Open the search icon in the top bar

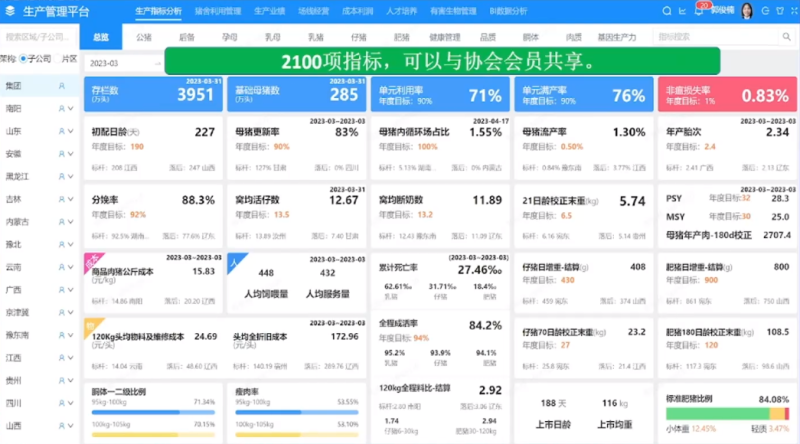(x=666, y=11)
